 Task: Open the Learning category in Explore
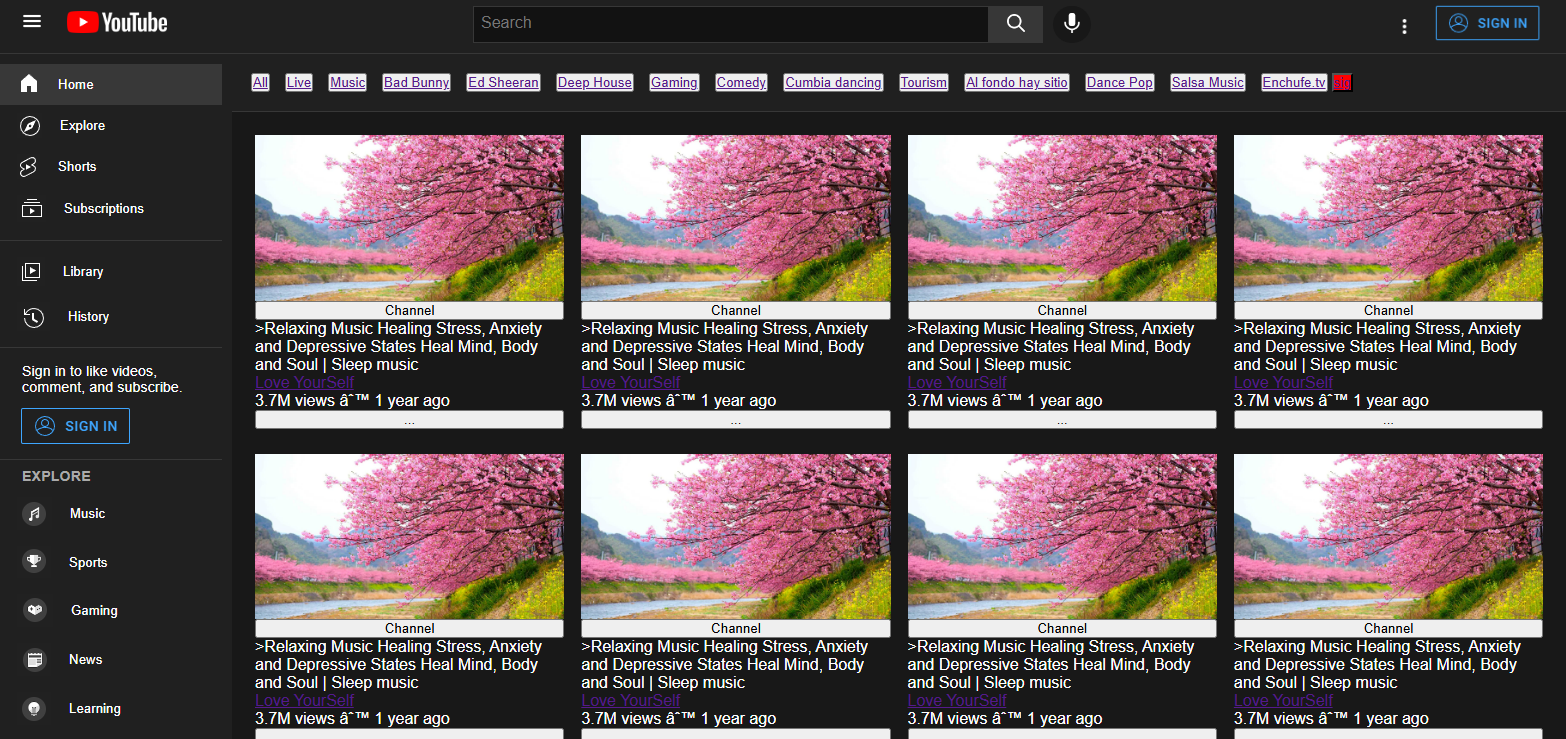(94, 709)
